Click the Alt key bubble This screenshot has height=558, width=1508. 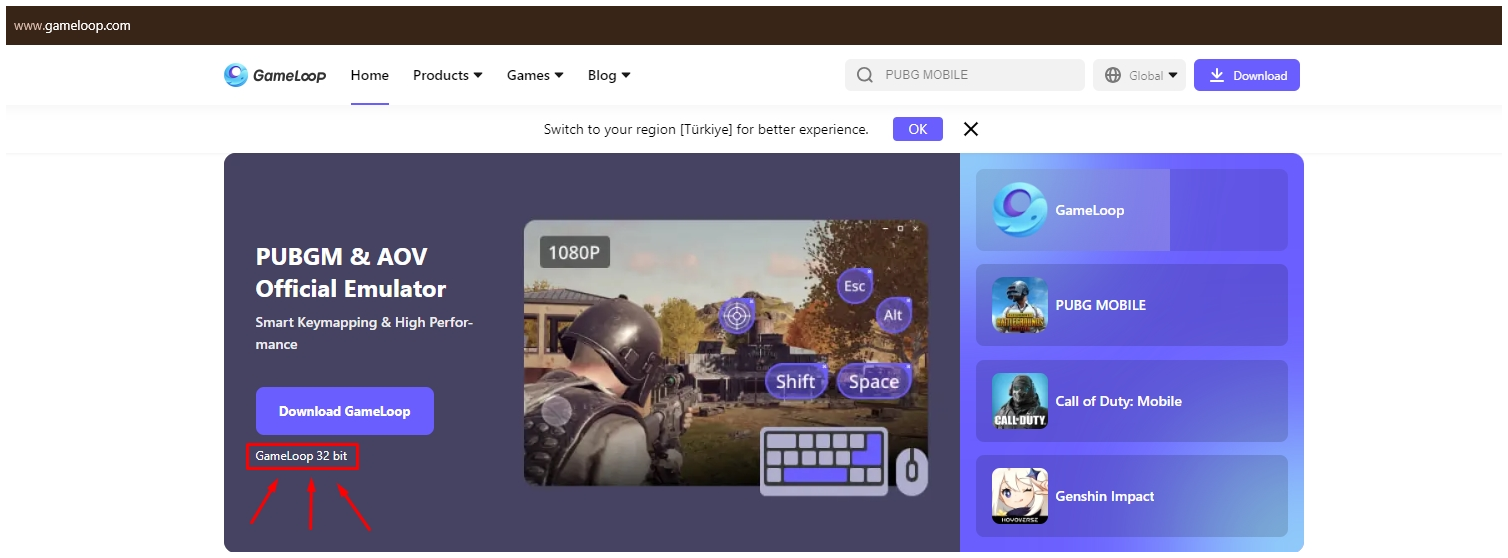893,315
